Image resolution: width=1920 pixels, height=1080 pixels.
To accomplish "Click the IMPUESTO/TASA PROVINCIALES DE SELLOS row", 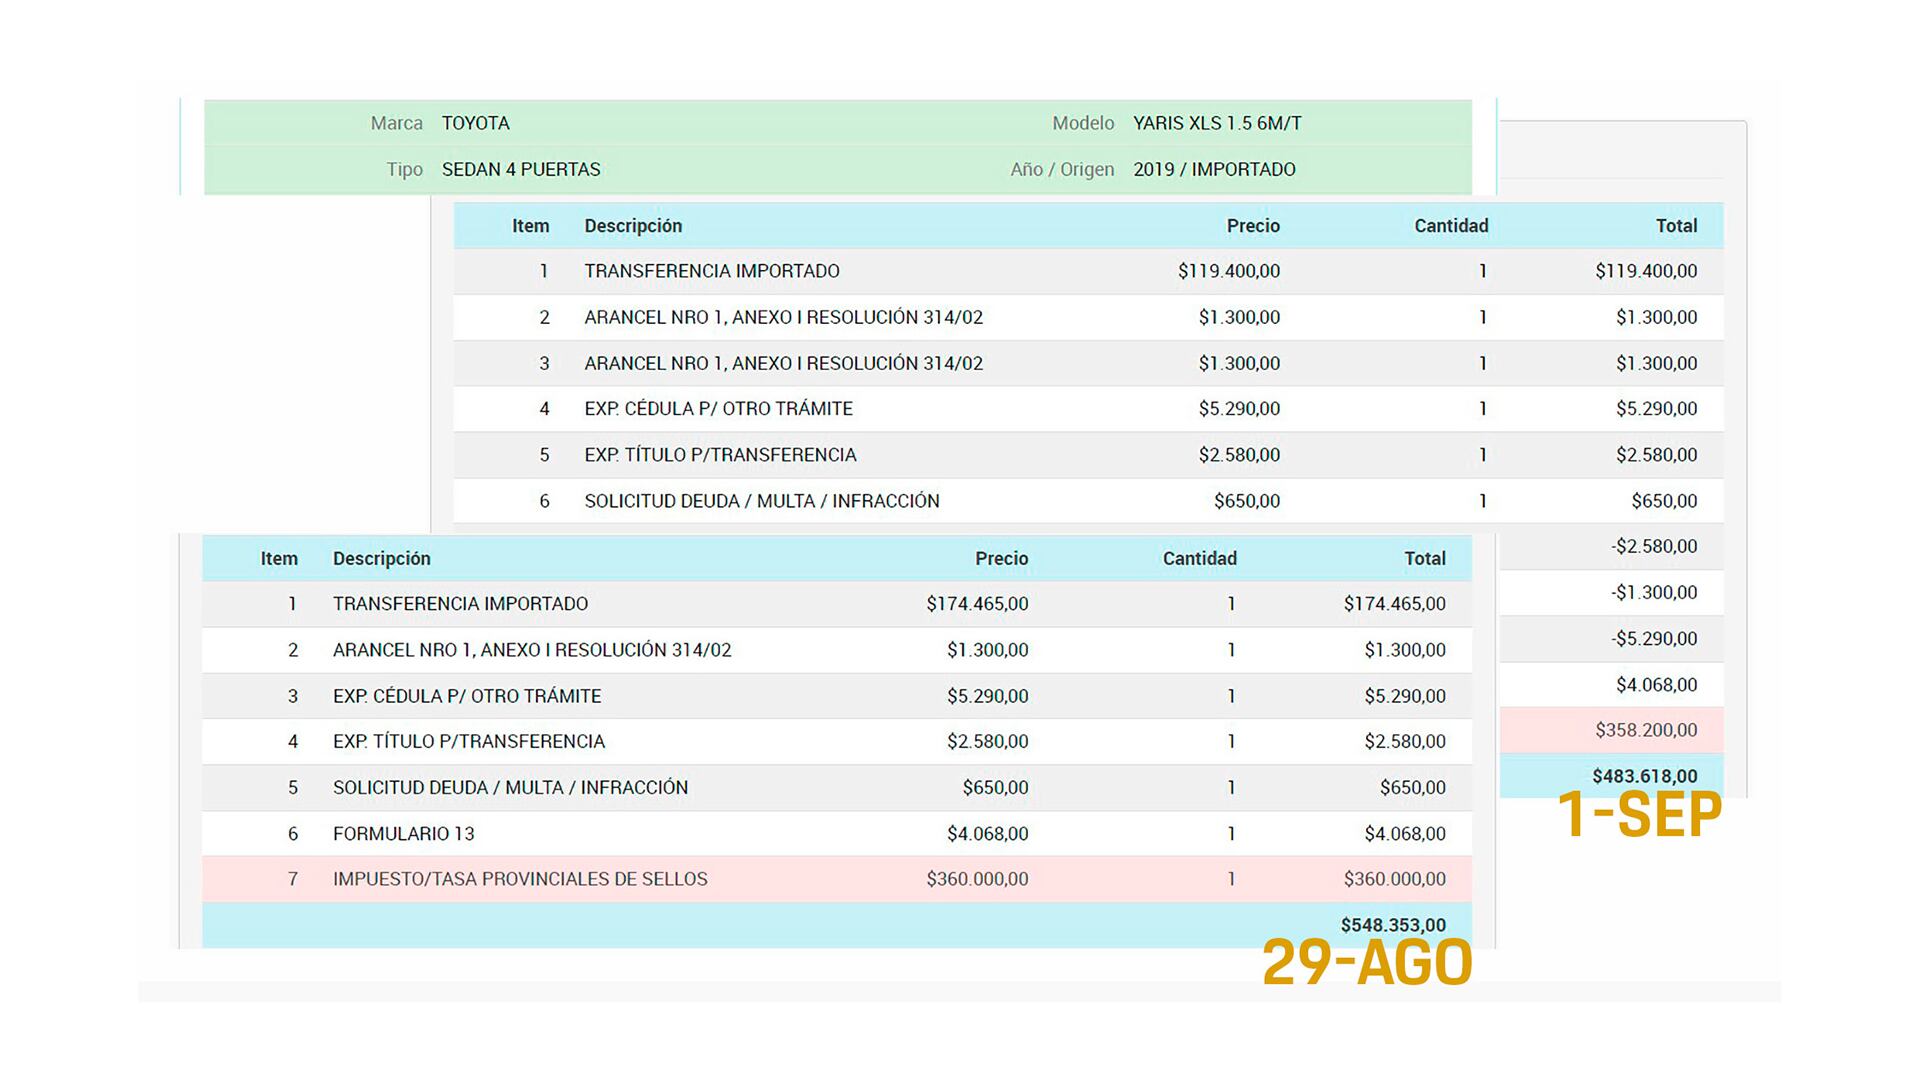I will pos(519,879).
